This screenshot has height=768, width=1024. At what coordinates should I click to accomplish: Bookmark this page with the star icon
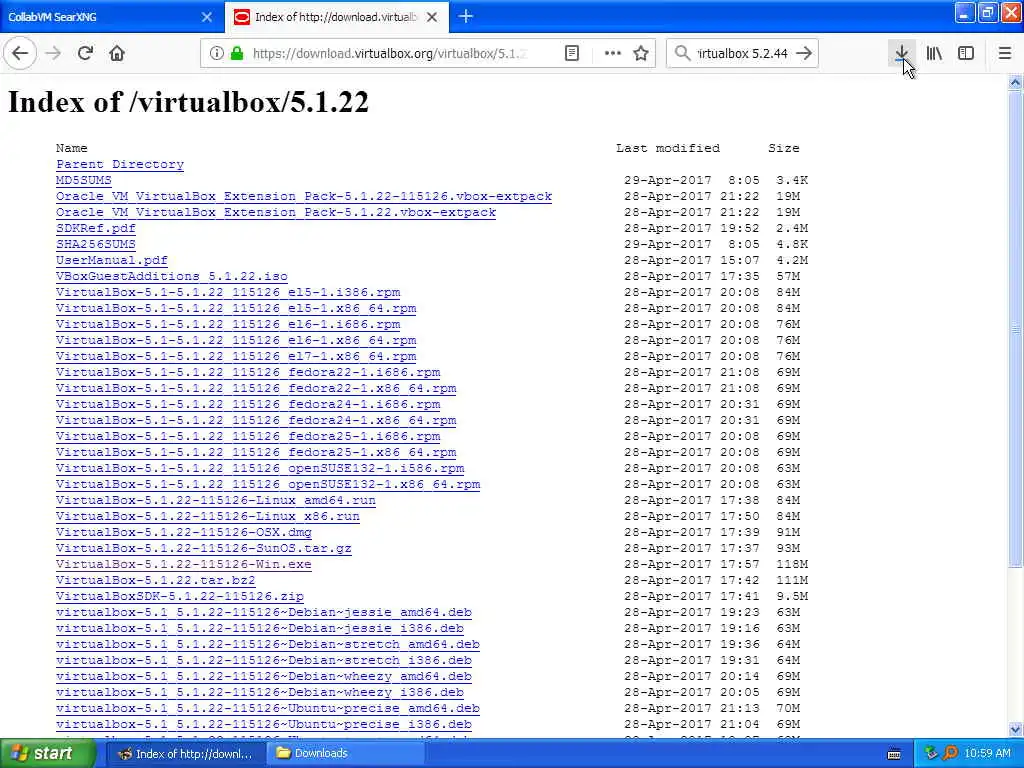point(641,54)
